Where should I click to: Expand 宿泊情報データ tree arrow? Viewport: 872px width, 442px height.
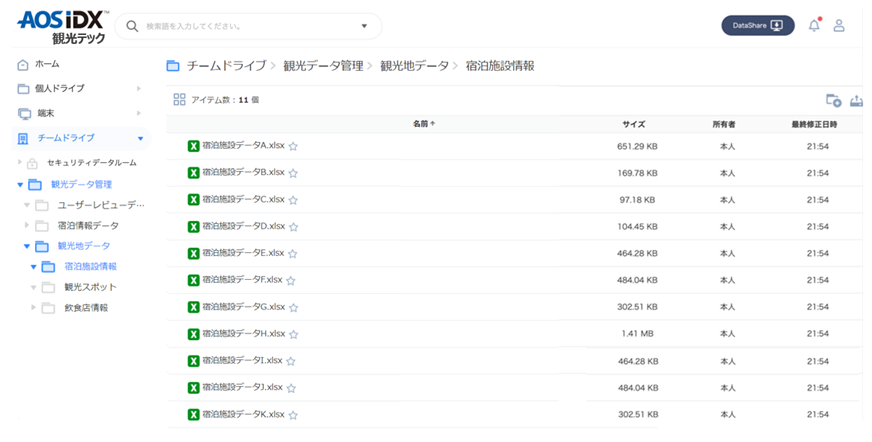coord(27,225)
